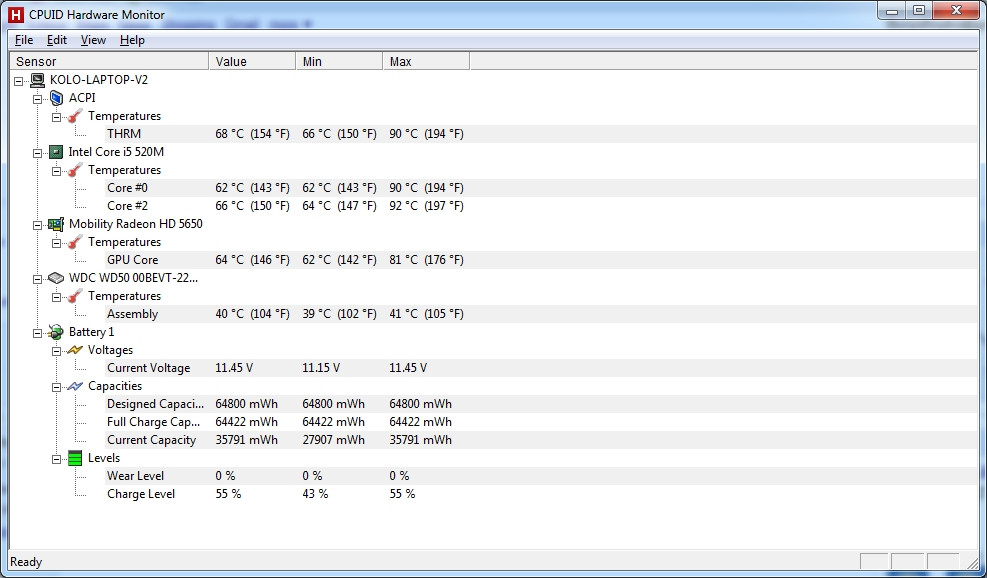Image resolution: width=987 pixels, height=578 pixels.
Task: Open the File menu
Action: (x=24, y=40)
